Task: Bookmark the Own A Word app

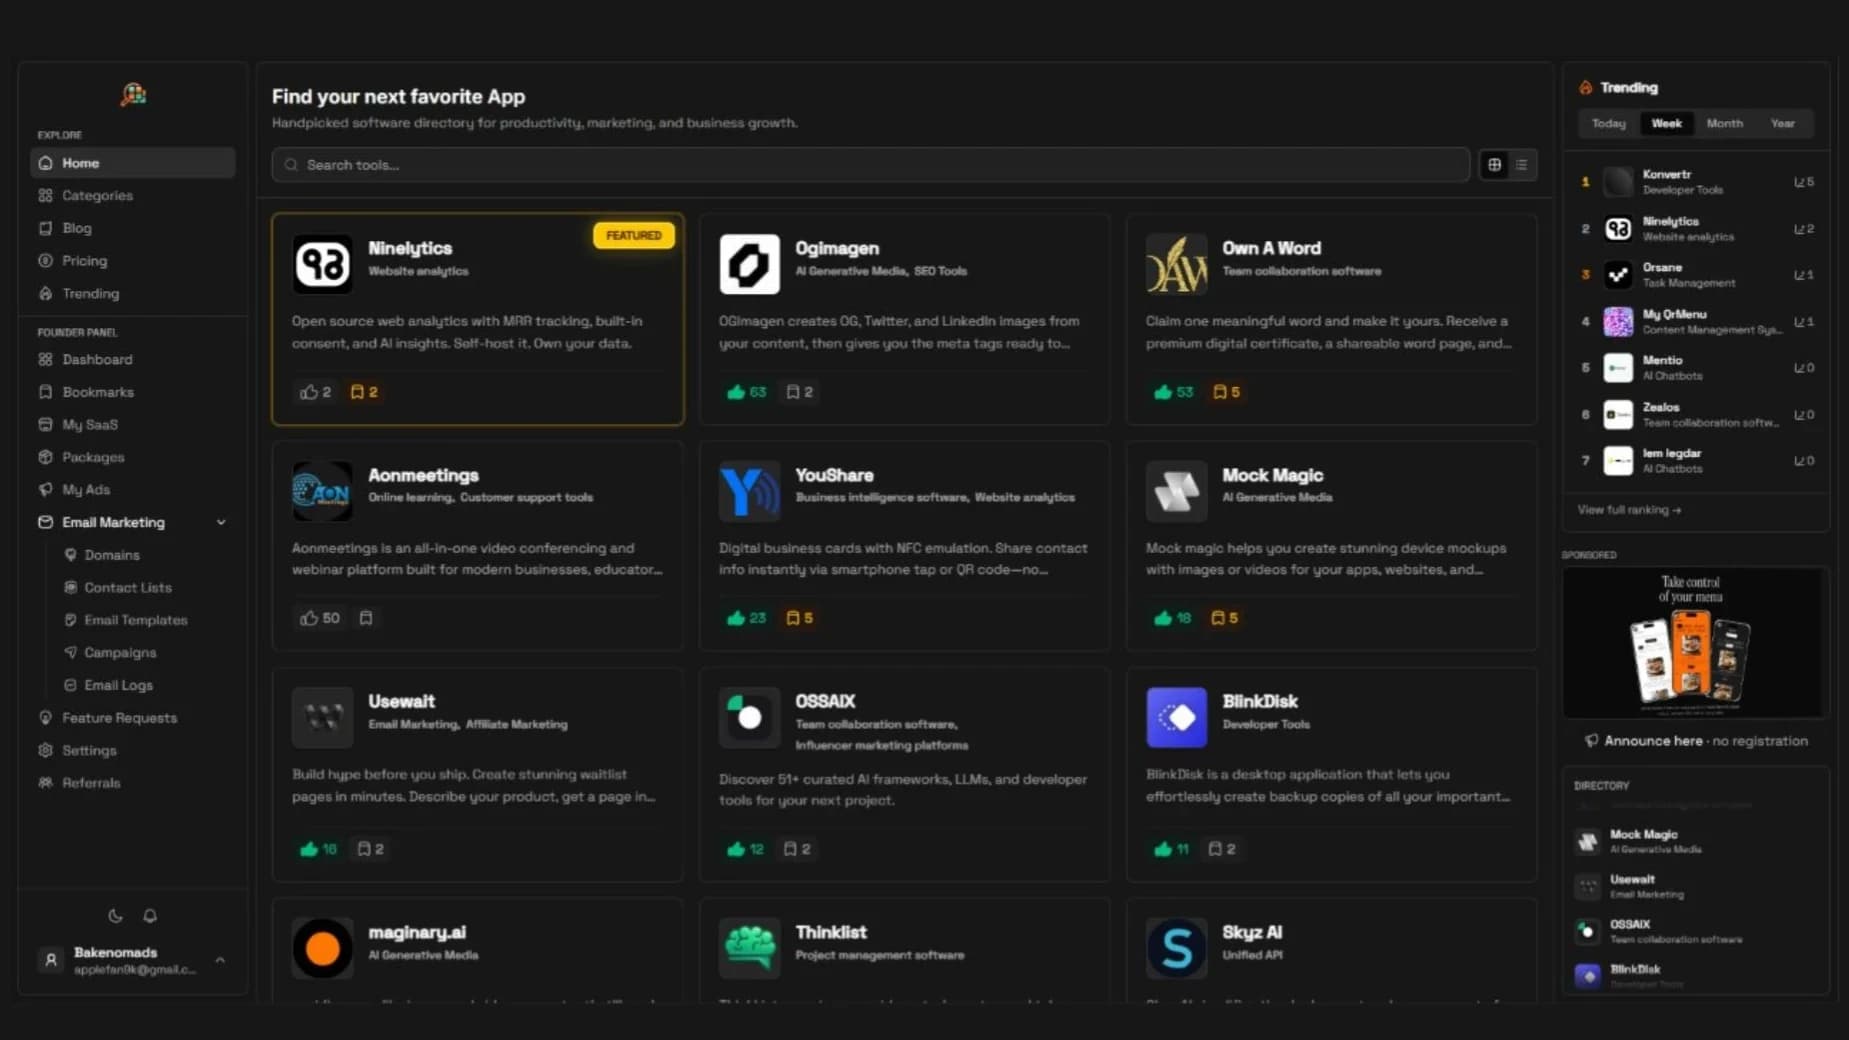Action: pyautogui.click(x=1226, y=392)
